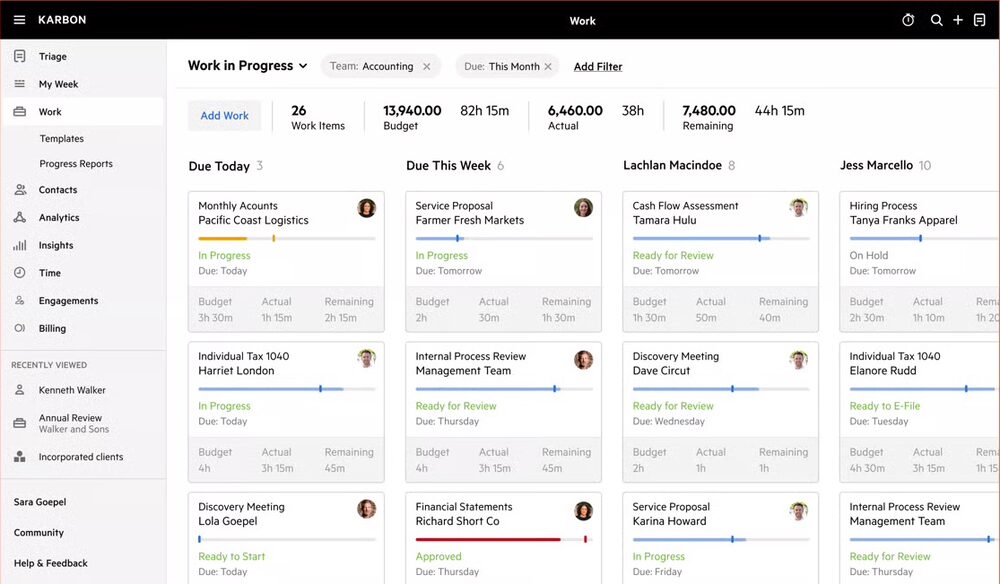Open the Monthly Acounts Pacific Coast Logistics card
The height and width of the screenshot is (584, 1000).
pos(286,261)
